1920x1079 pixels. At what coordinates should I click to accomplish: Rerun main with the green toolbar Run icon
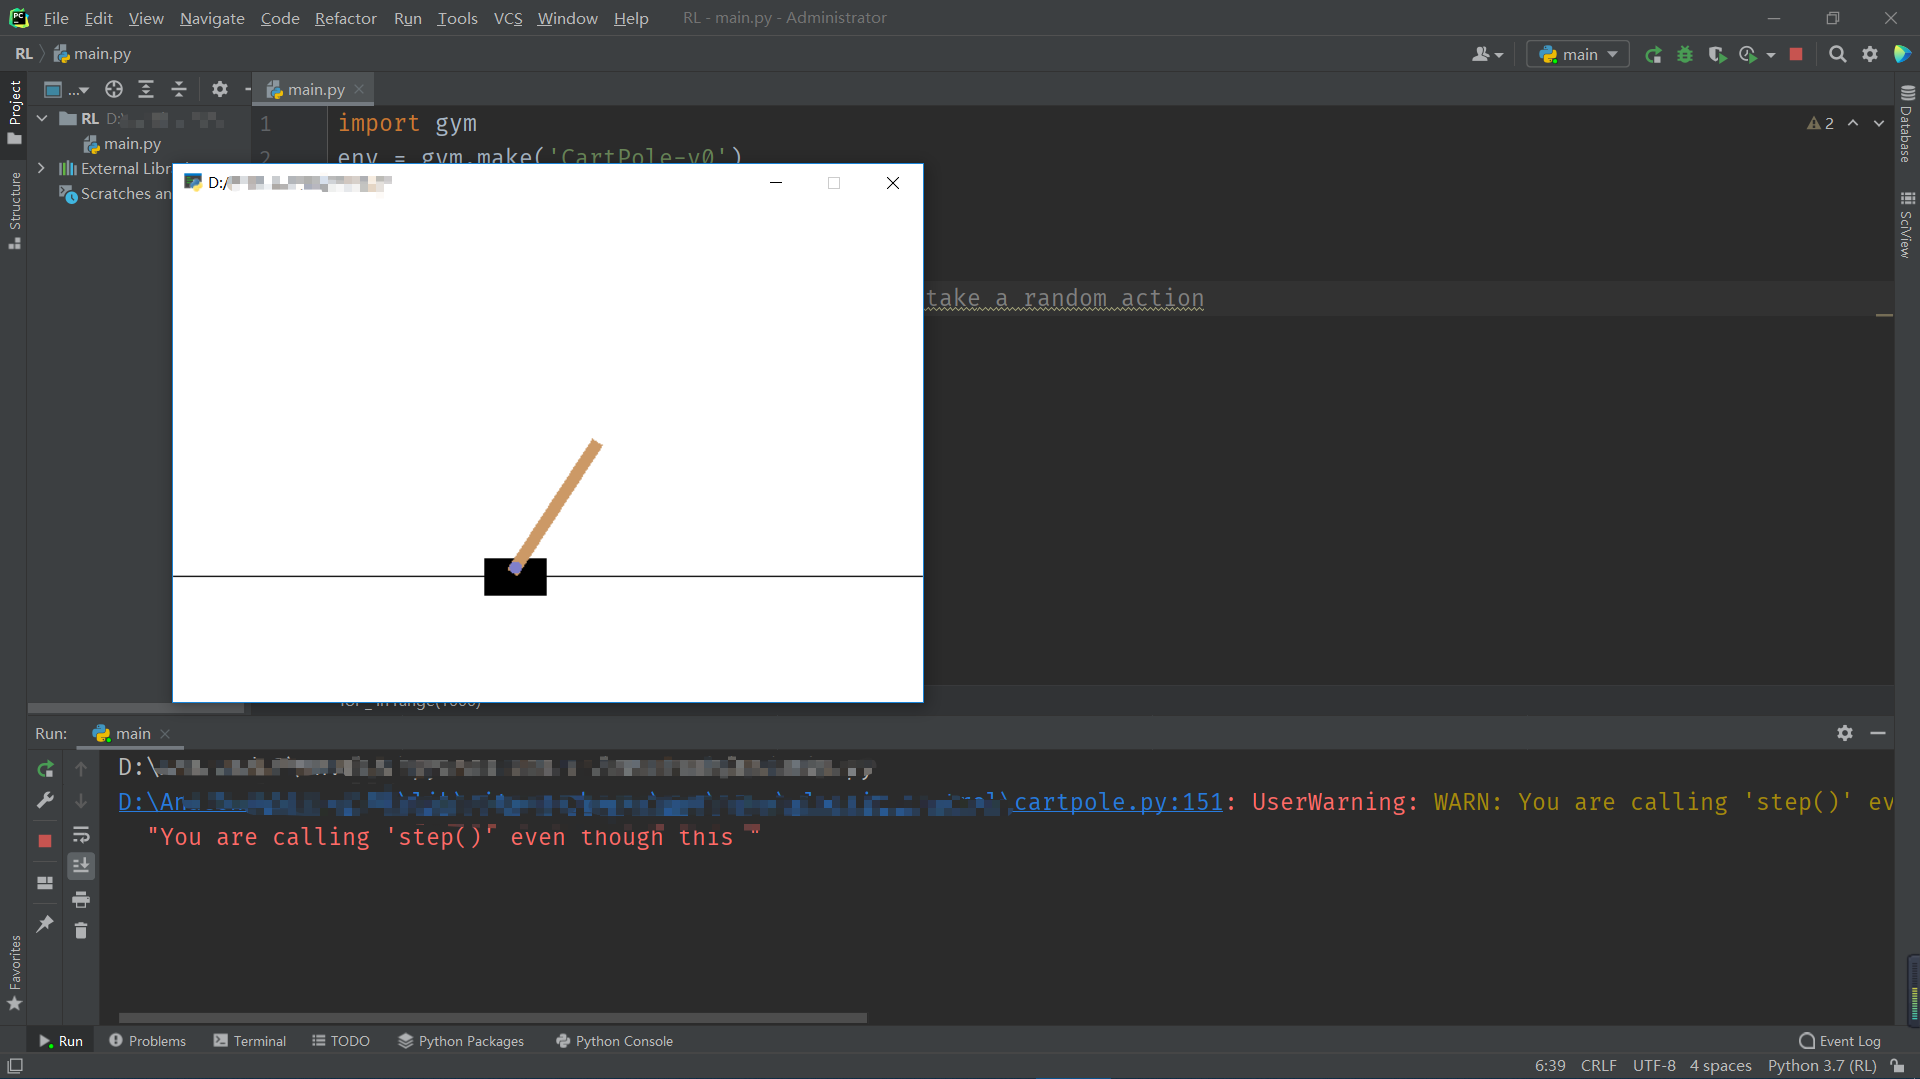tap(1653, 55)
